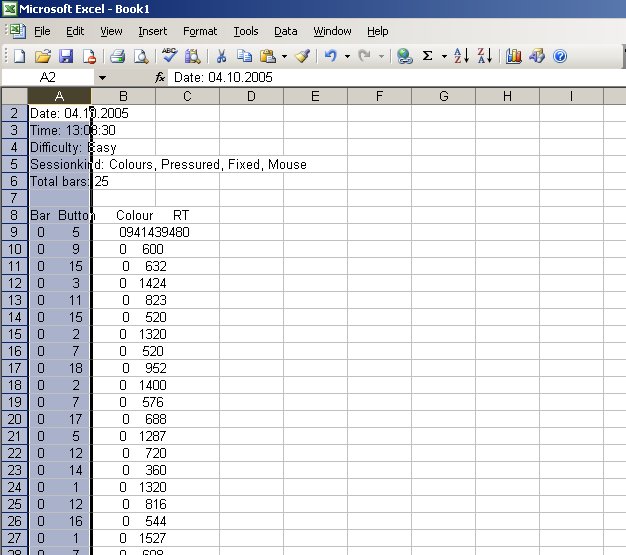Run the ABC spelling check icon
This screenshot has height=555, width=626.
[x=169, y=55]
